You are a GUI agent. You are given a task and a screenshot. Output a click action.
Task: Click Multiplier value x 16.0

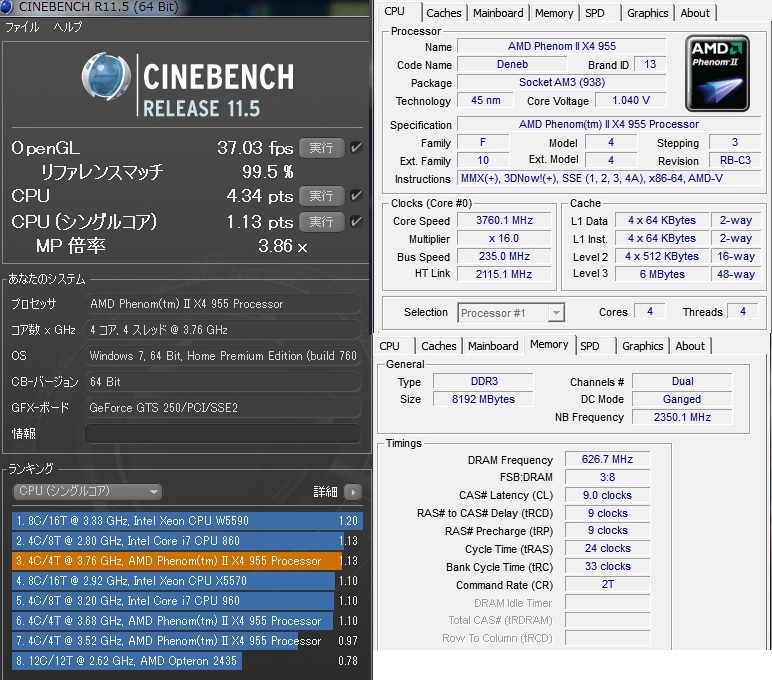coord(504,238)
